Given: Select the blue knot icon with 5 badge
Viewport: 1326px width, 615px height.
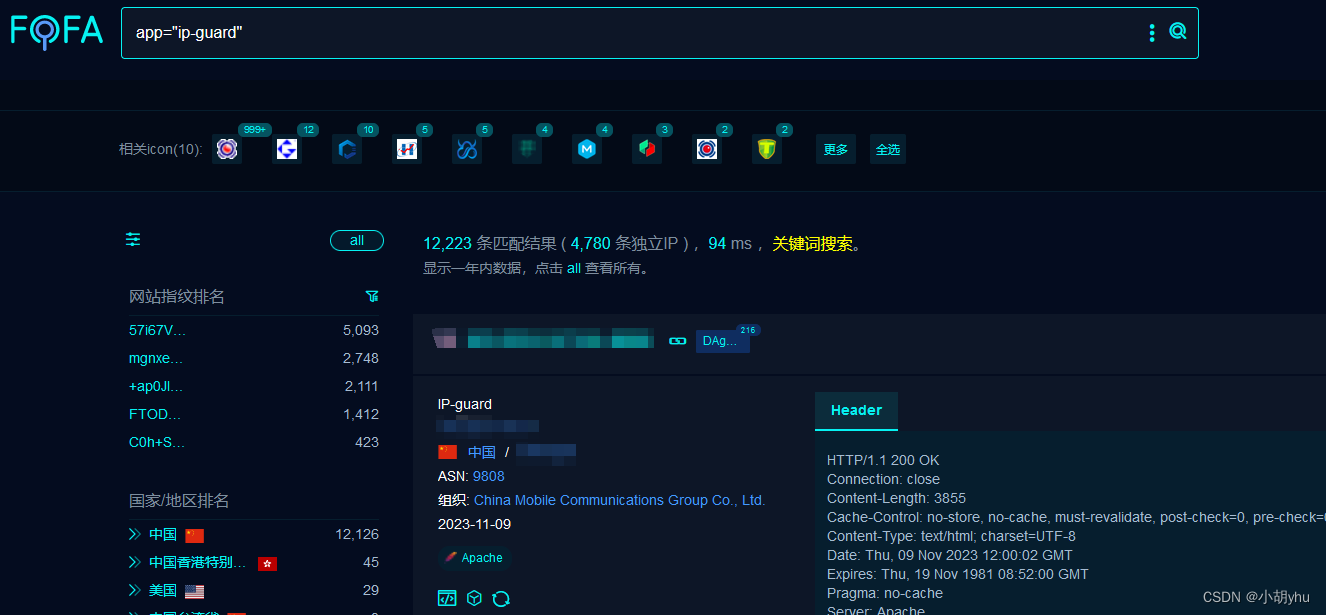Looking at the screenshot, I should coord(467,149).
